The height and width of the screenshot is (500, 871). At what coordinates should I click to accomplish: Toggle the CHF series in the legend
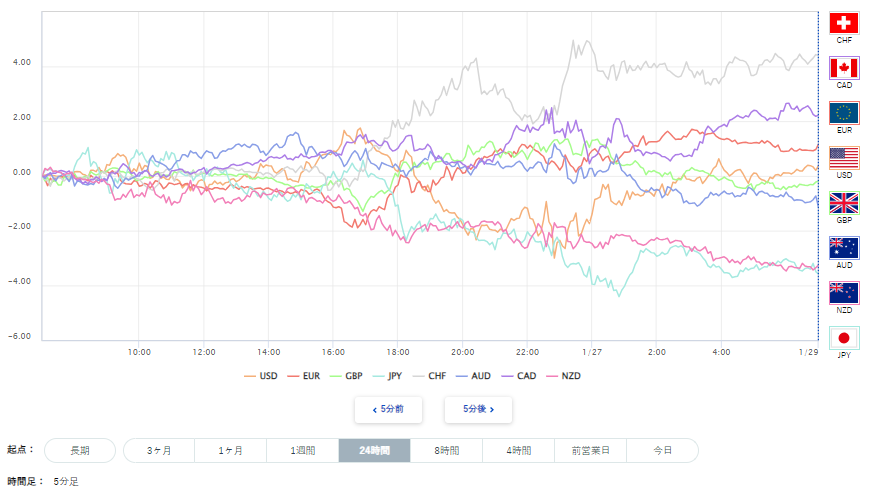(429, 376)
